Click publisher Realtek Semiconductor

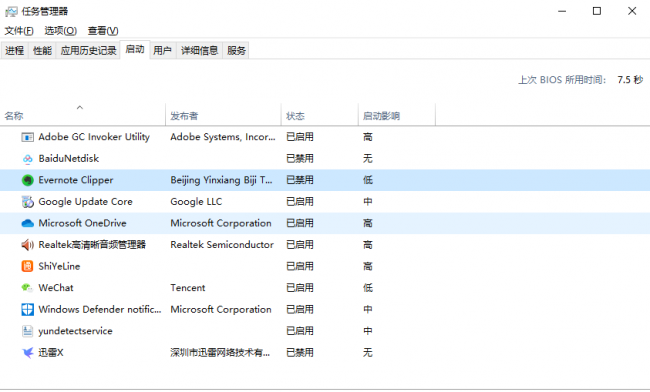(x=222, y=245)
